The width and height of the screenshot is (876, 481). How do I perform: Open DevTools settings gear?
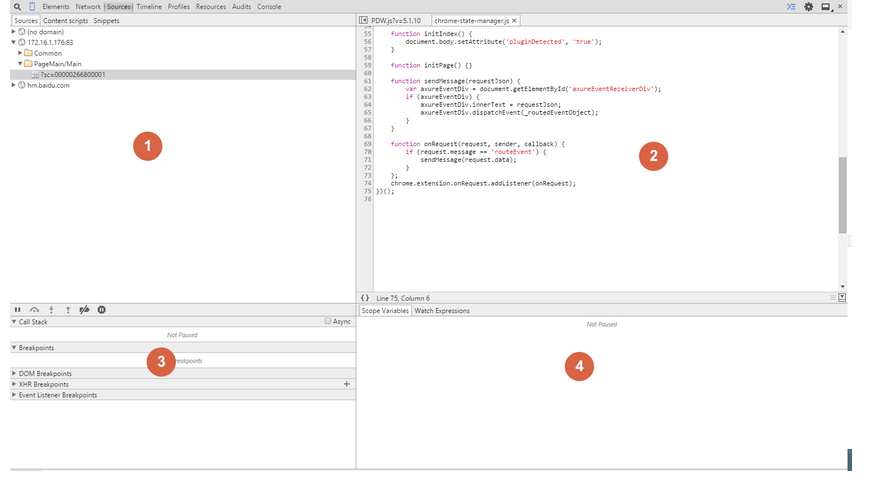[x=808, y=7]
